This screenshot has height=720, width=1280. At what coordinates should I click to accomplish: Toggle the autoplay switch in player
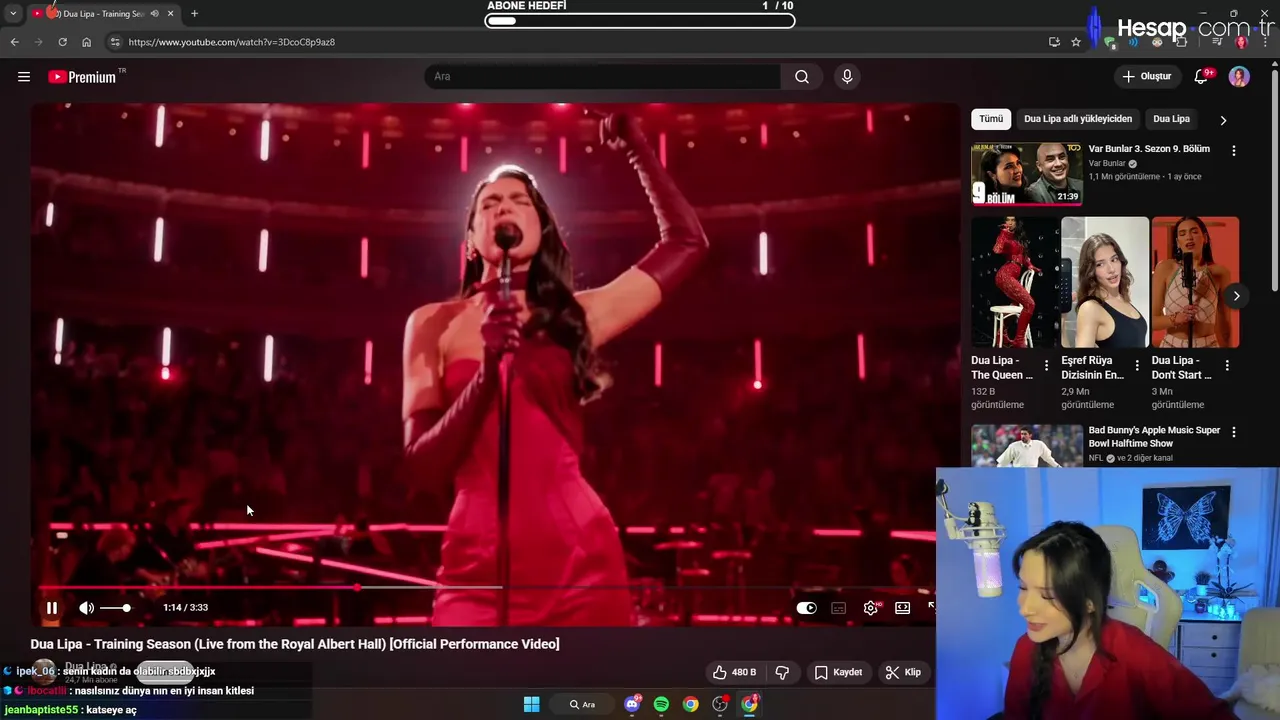807,608
